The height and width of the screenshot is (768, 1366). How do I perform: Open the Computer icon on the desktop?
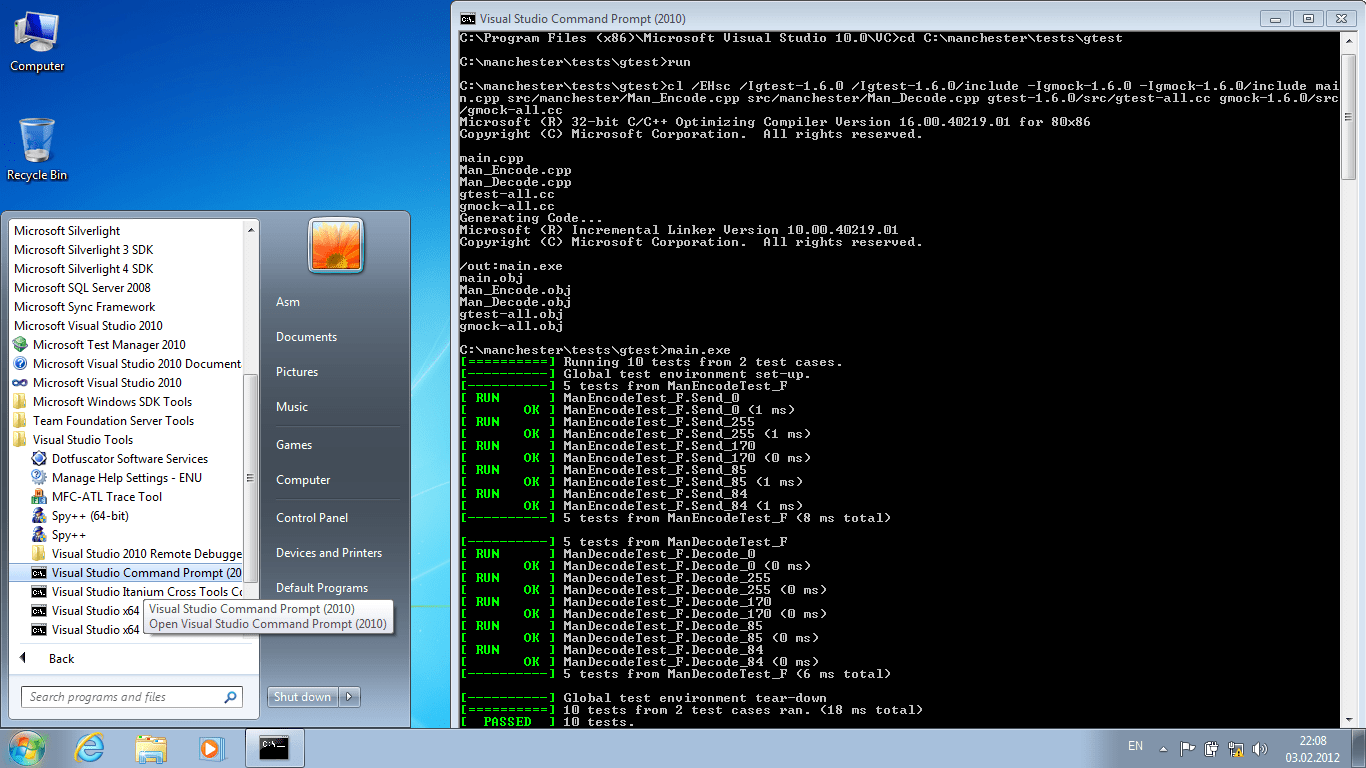click(37, 42)
